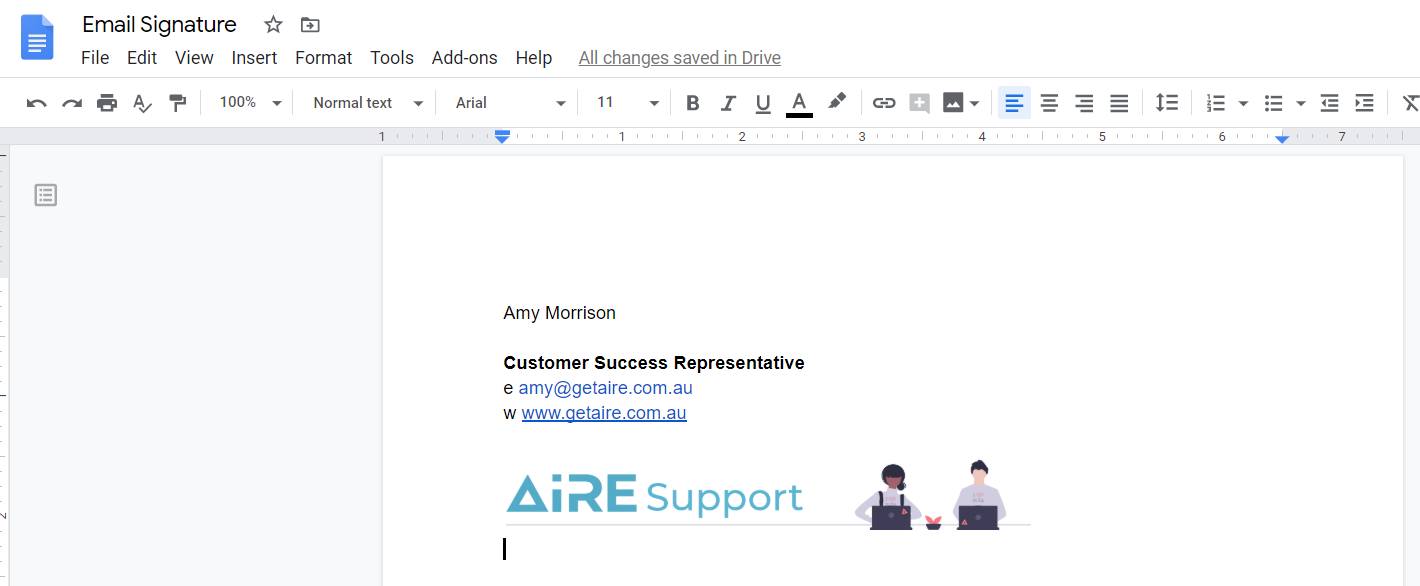This screenshot has height=586, width=1420.
Task: Add a comment
Action: click(x=919, y=102)
